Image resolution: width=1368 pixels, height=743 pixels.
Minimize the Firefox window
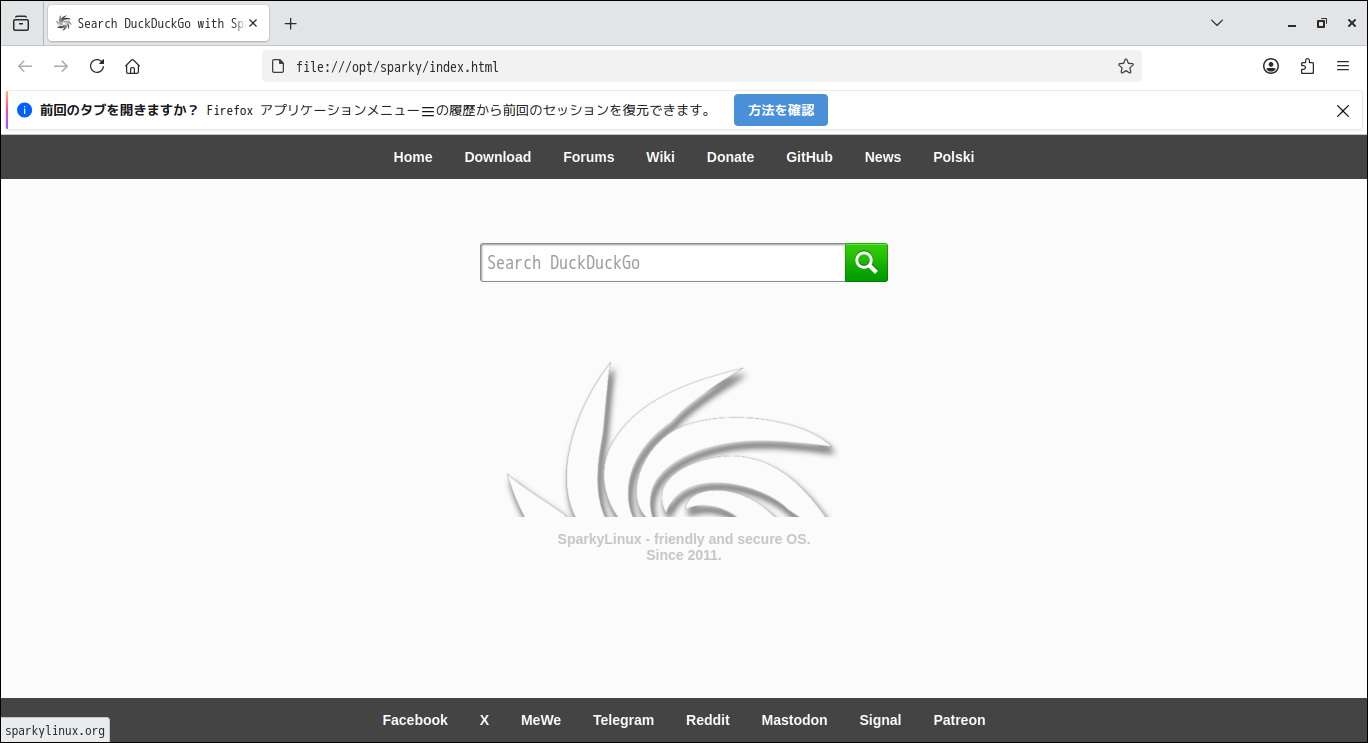point(1292,23)
